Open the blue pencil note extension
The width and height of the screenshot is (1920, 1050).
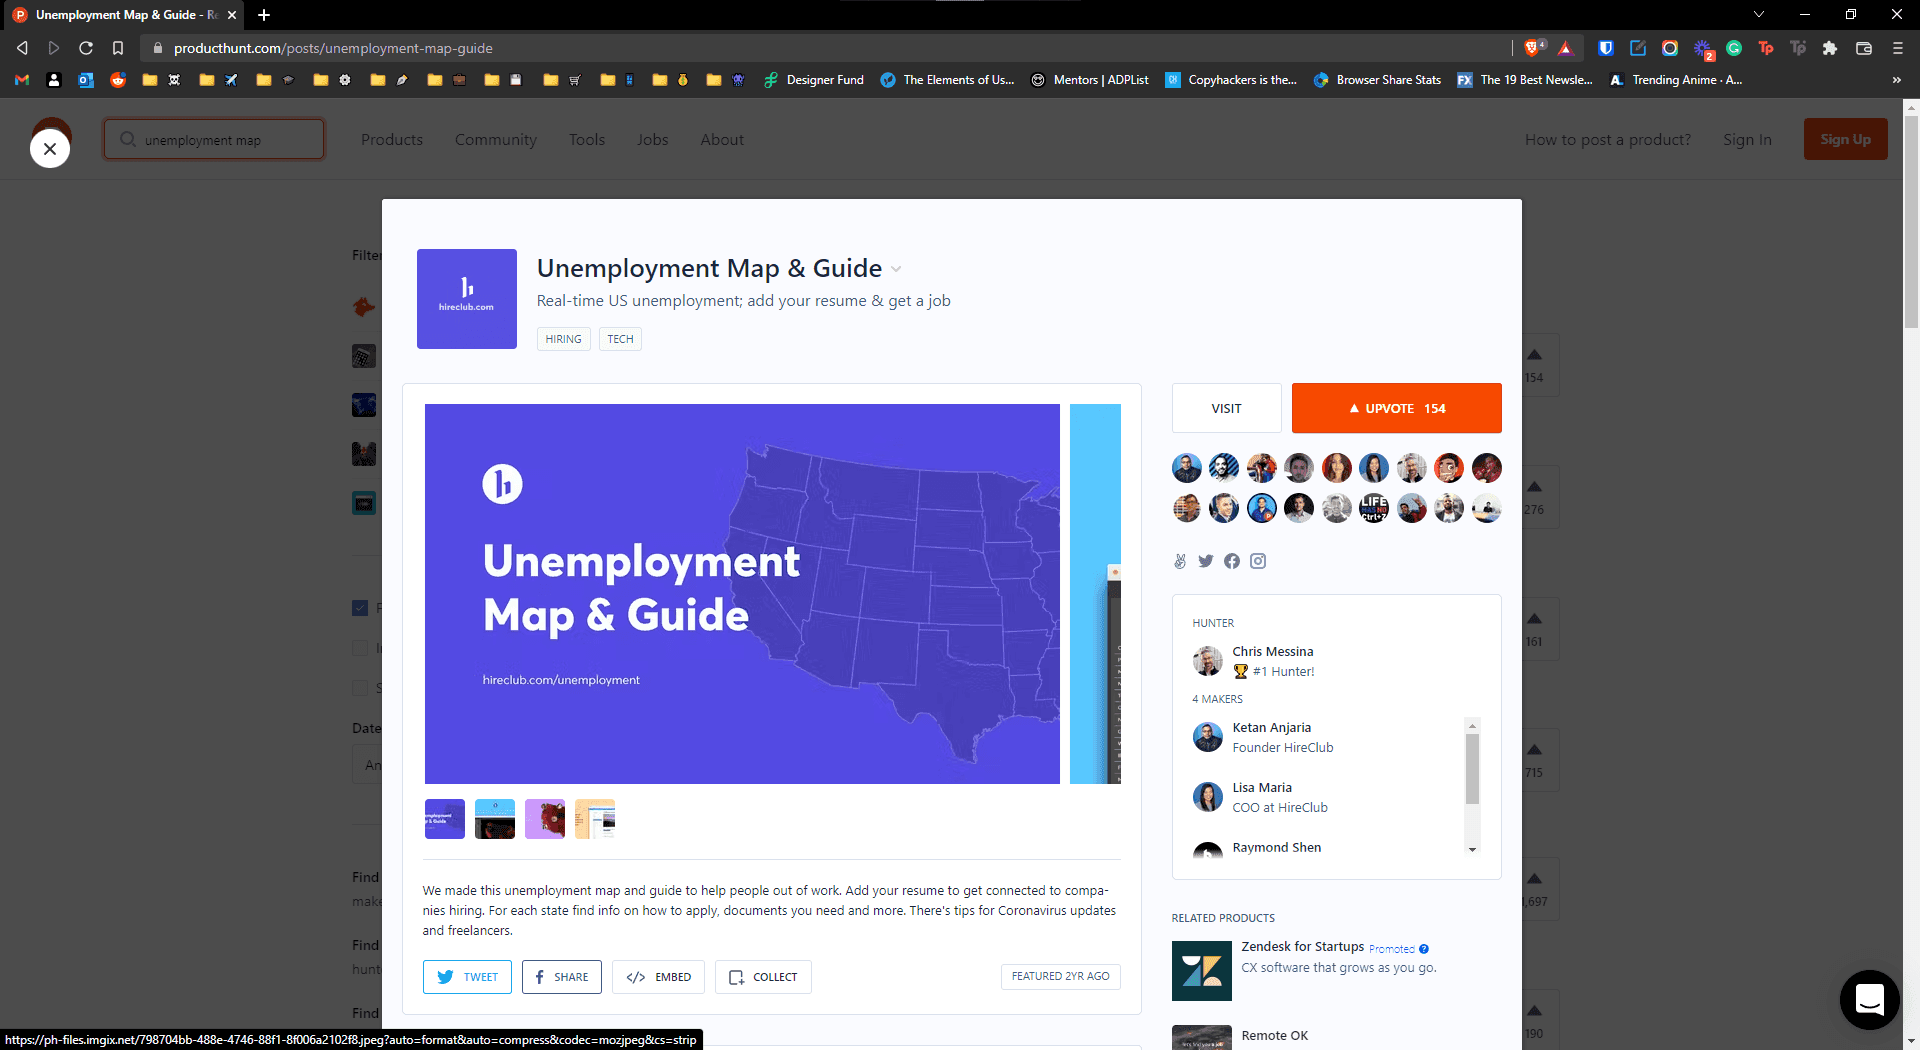tap(1638, 48)
